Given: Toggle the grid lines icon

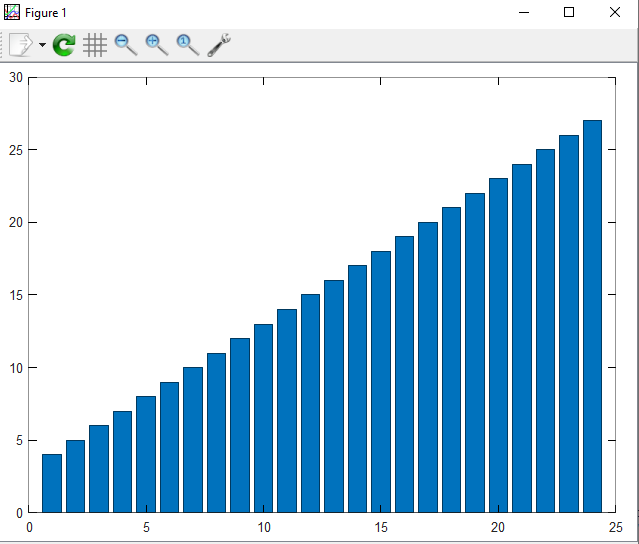Looking at the screenshot, I should pyautogui.click(x=95, y=45).
